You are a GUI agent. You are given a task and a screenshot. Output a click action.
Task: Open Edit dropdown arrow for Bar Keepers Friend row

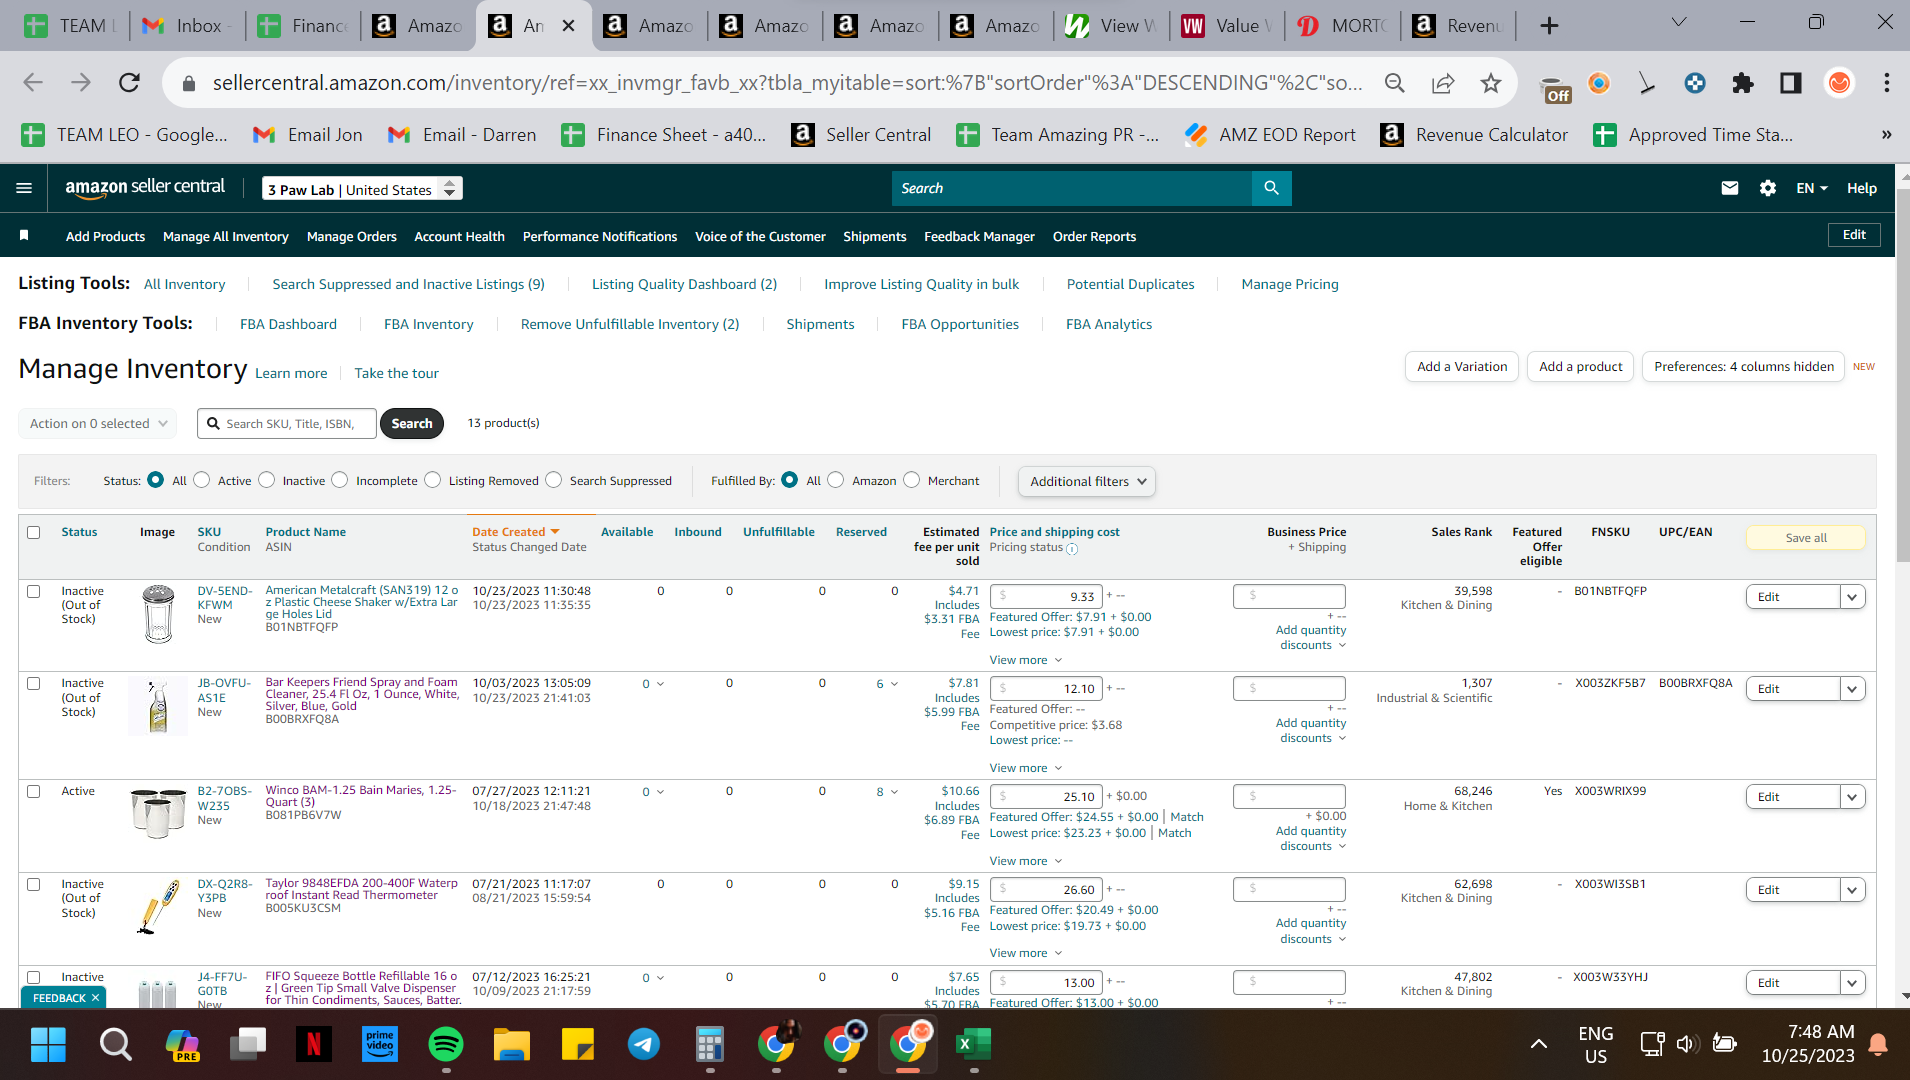pos(1853,689)
